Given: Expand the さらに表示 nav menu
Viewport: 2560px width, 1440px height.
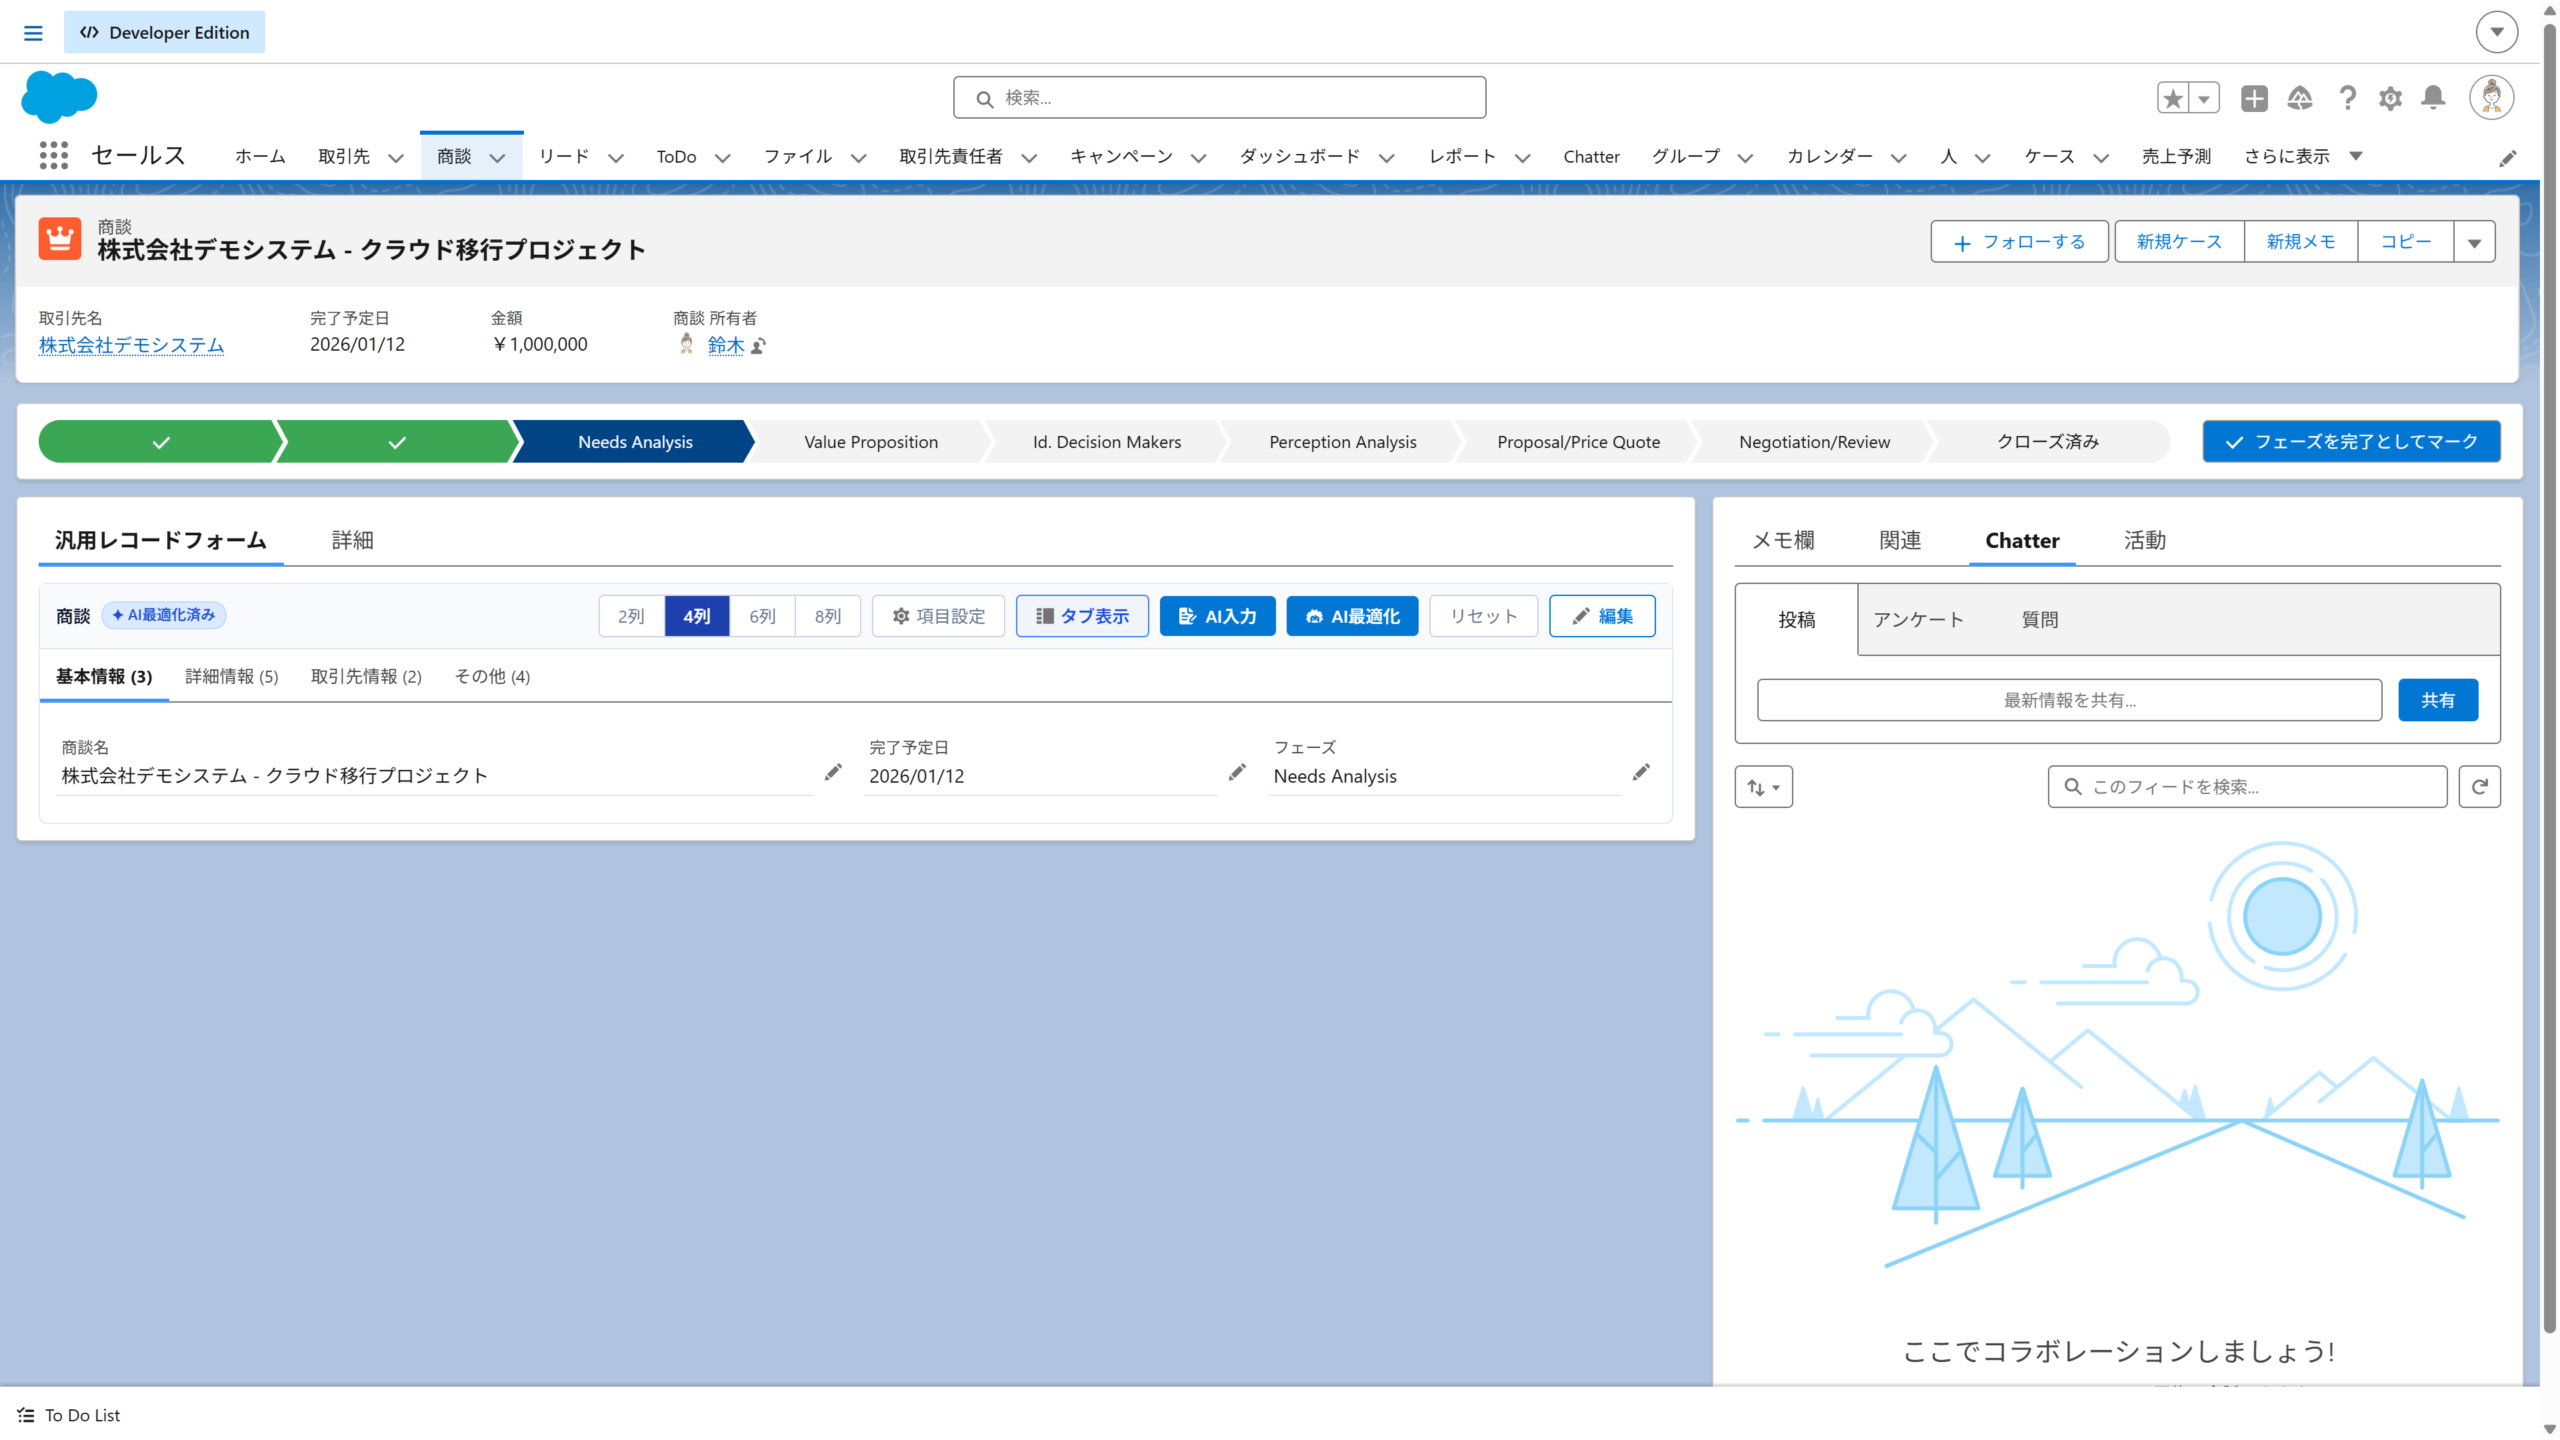Looking at the screenshot, I should click(2302, 156).
